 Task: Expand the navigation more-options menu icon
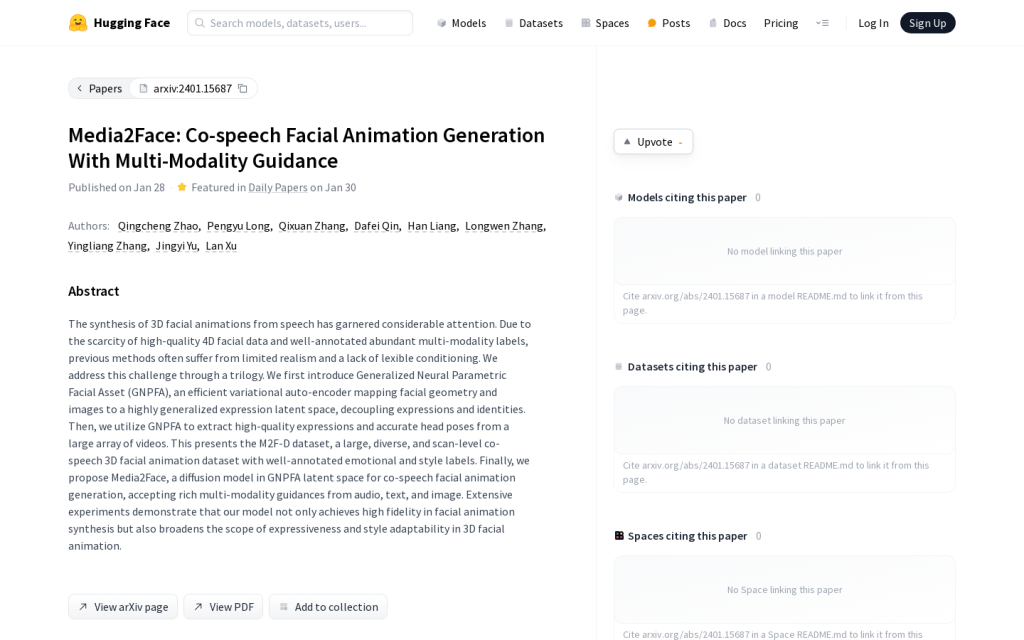(x=822, y=23)
